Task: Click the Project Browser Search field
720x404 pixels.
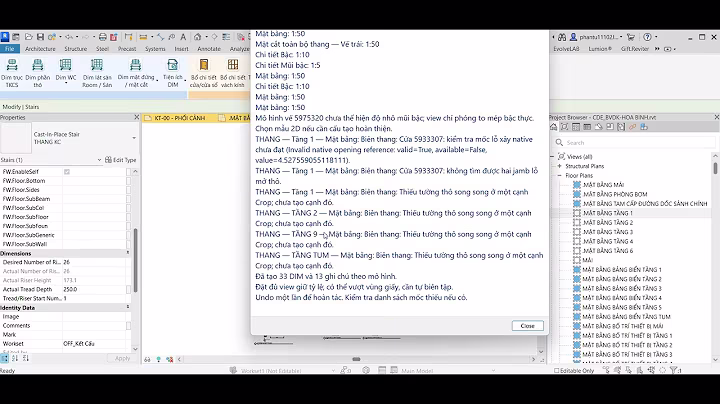Action: [634, 143]
